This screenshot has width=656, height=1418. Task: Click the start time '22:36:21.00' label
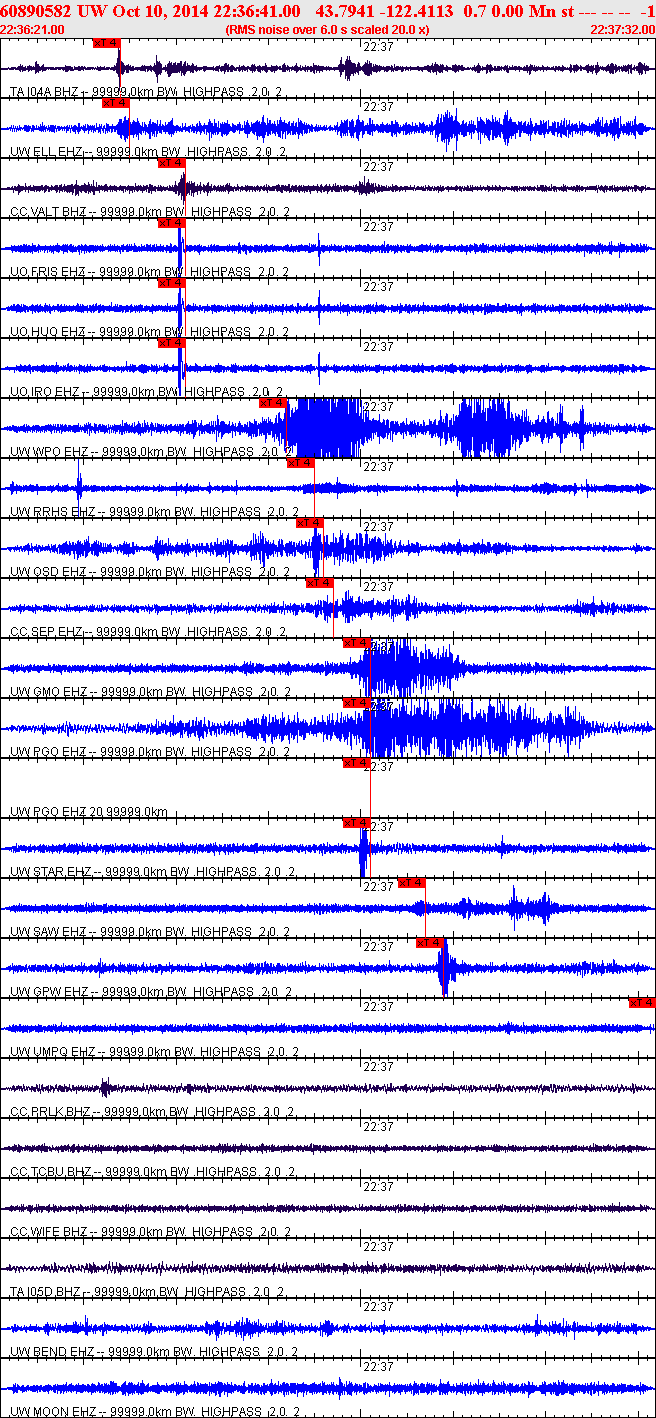pyautogui.click(x=33, y=29)
